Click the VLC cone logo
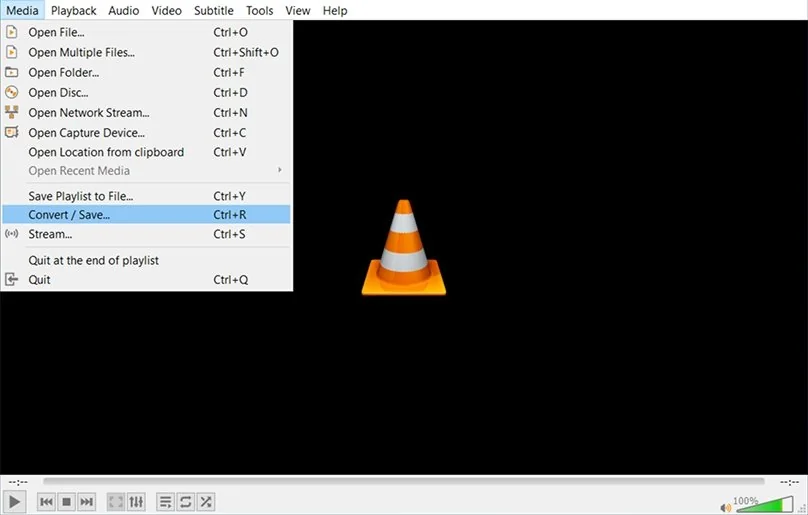808x515 pixels. pos(403,247)
